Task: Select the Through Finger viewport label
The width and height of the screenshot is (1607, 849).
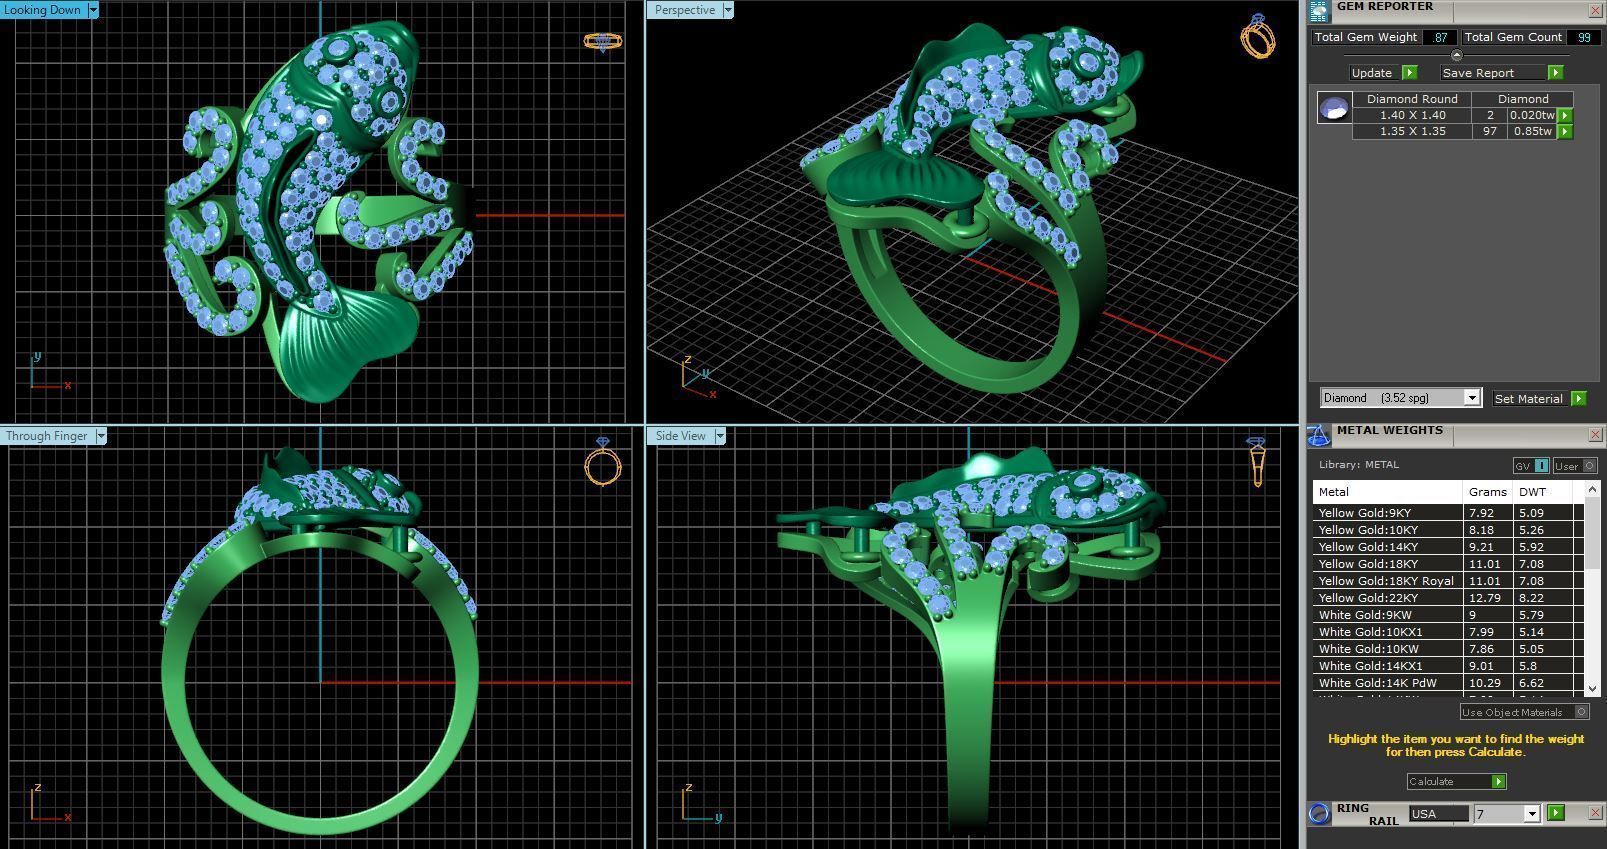Action: point(47,436)
